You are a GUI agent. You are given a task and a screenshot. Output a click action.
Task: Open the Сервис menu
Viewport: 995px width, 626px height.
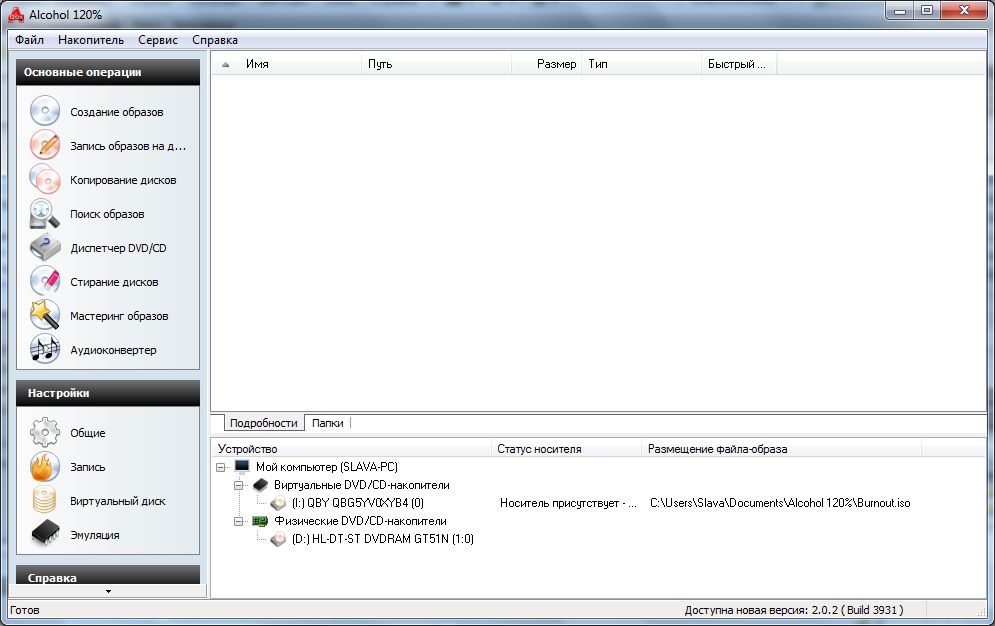[158, 40]
